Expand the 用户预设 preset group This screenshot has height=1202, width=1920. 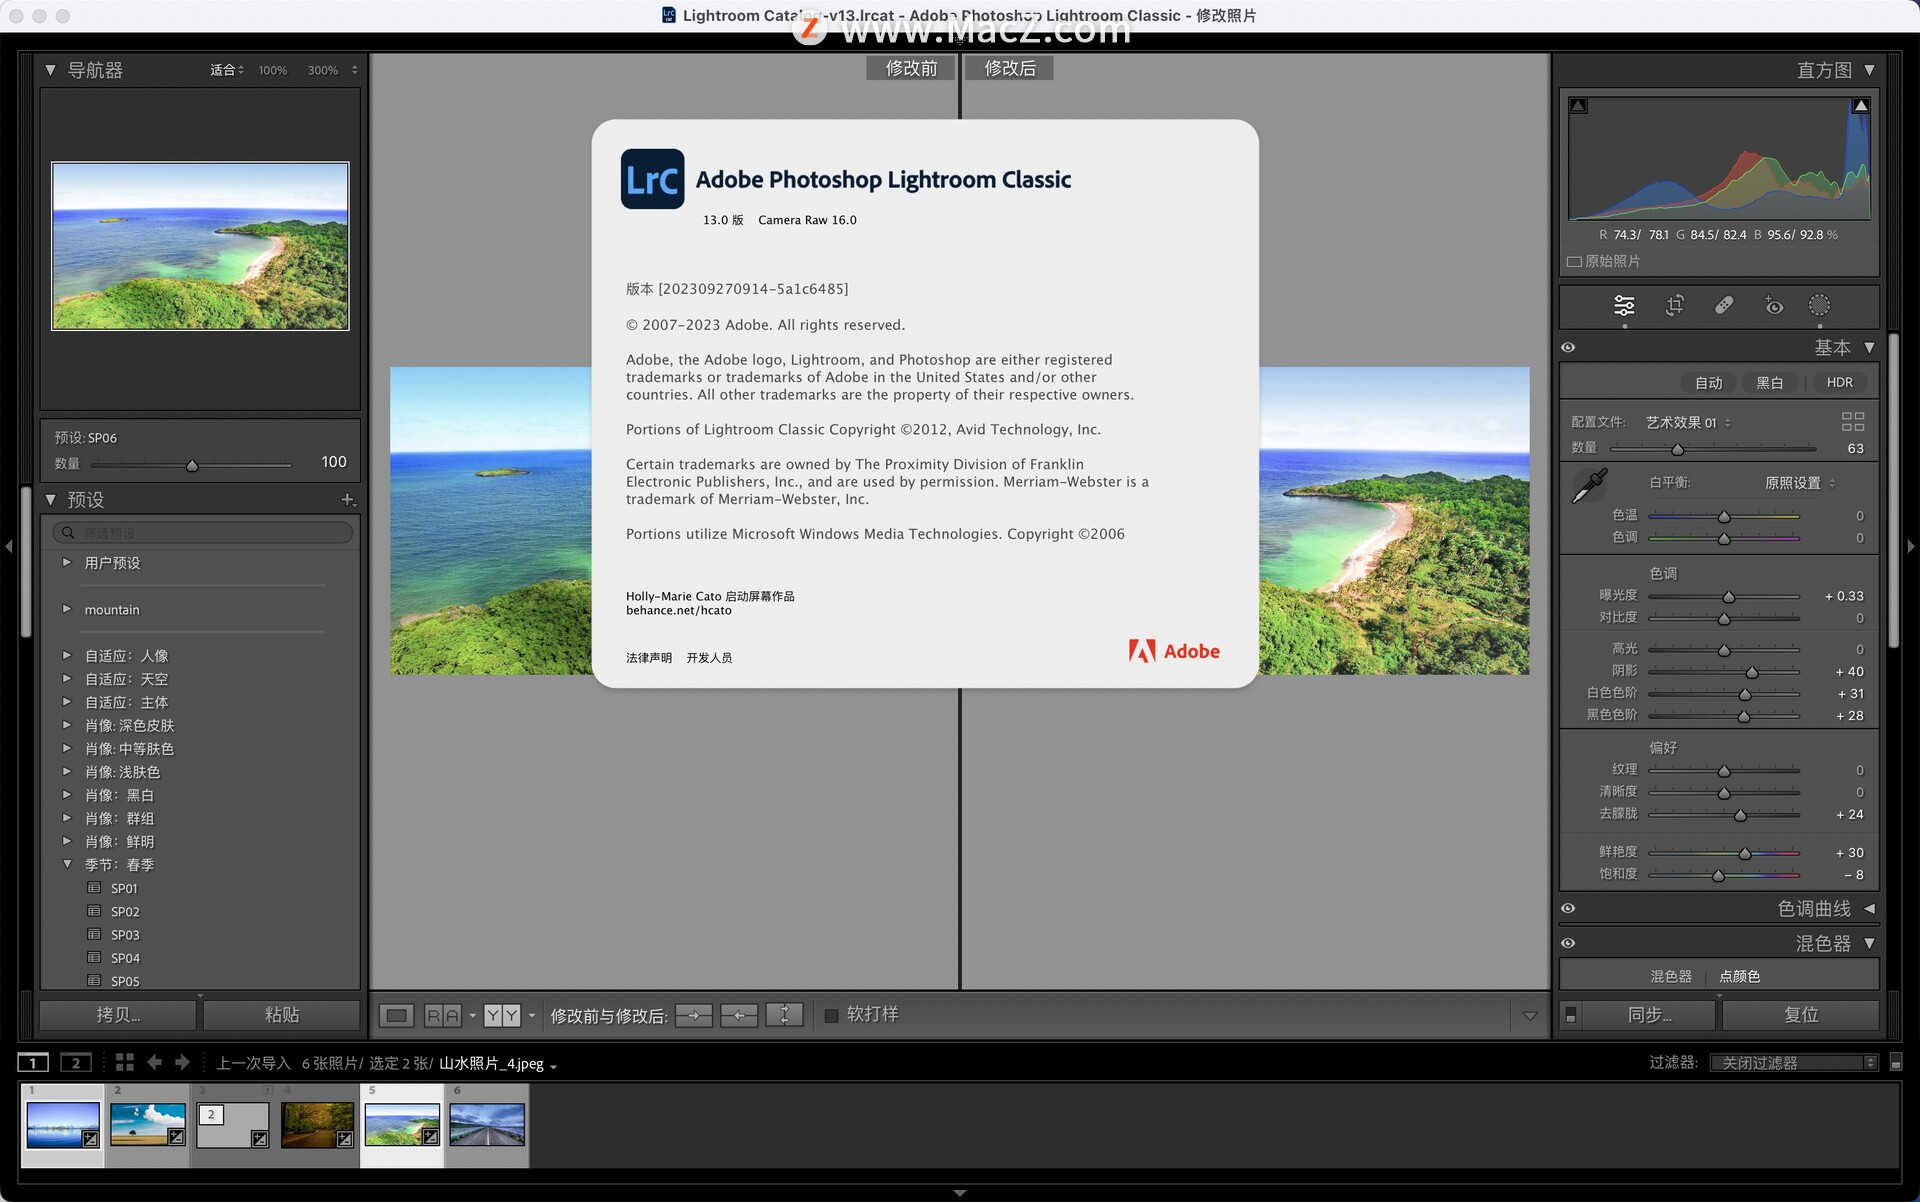click(65, 561)
